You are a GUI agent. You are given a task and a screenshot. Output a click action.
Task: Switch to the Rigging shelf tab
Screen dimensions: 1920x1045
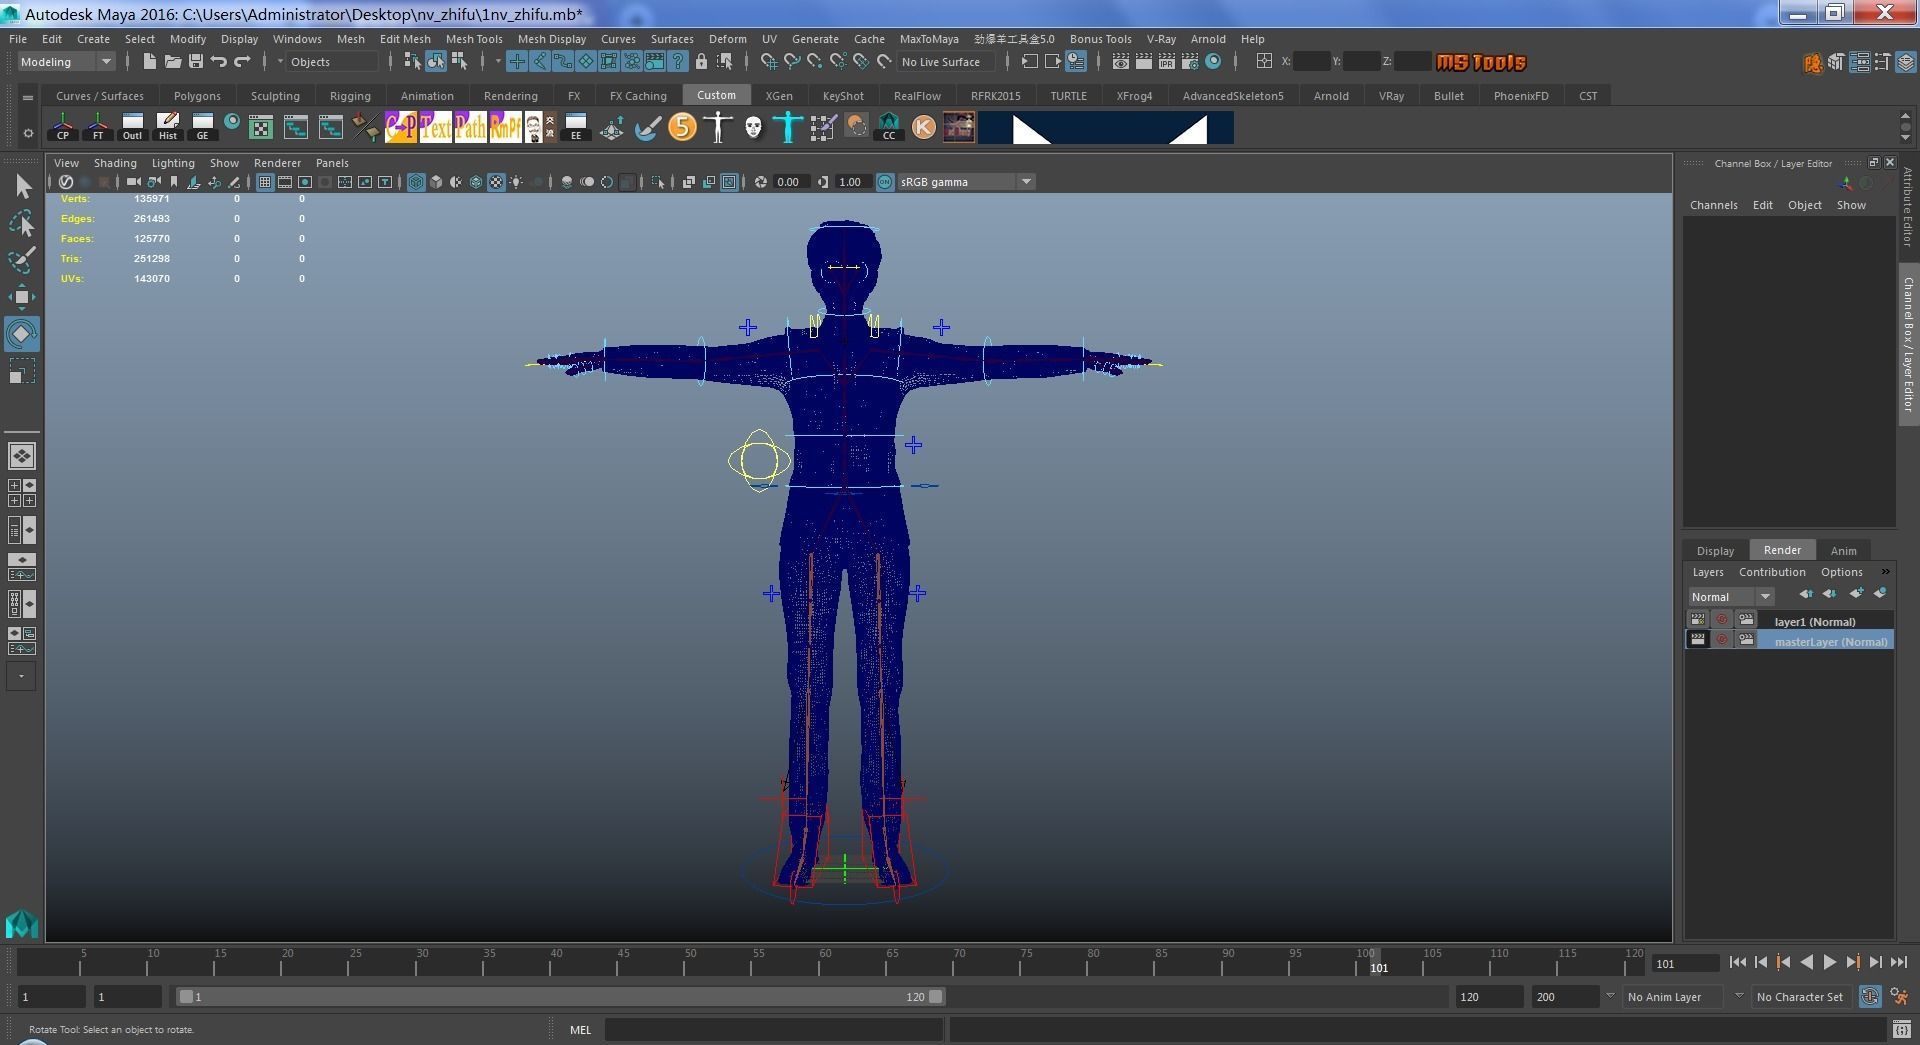point(349,96)
